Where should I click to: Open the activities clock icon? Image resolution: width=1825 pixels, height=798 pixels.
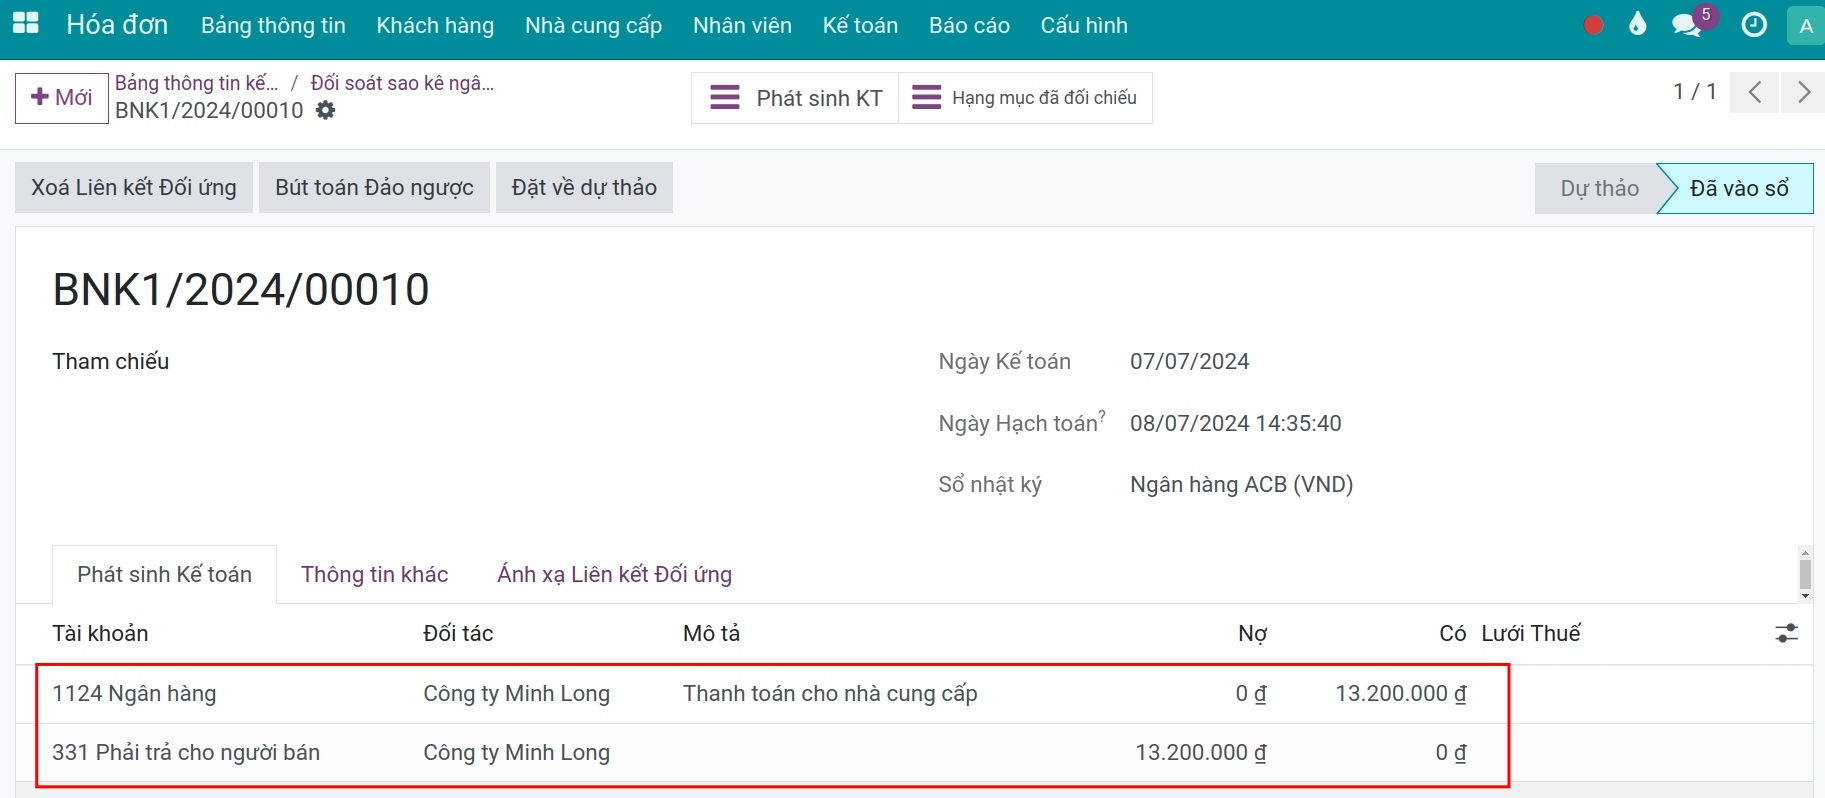tap(1754, 25)
